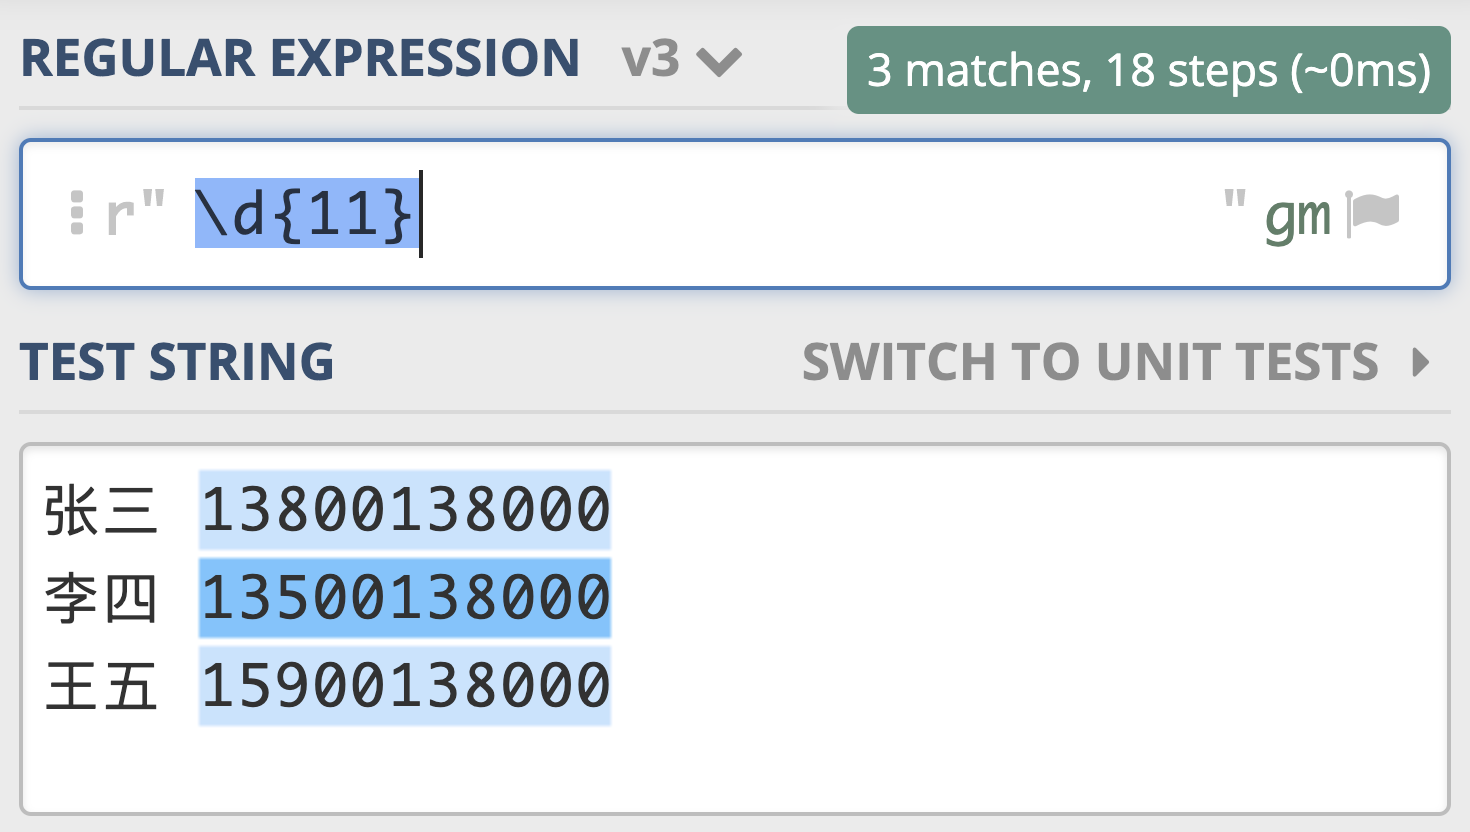1470x832 pixels.
Task: Click the Switch to Unit Tests link
Action: click(x=1090, y=362)
